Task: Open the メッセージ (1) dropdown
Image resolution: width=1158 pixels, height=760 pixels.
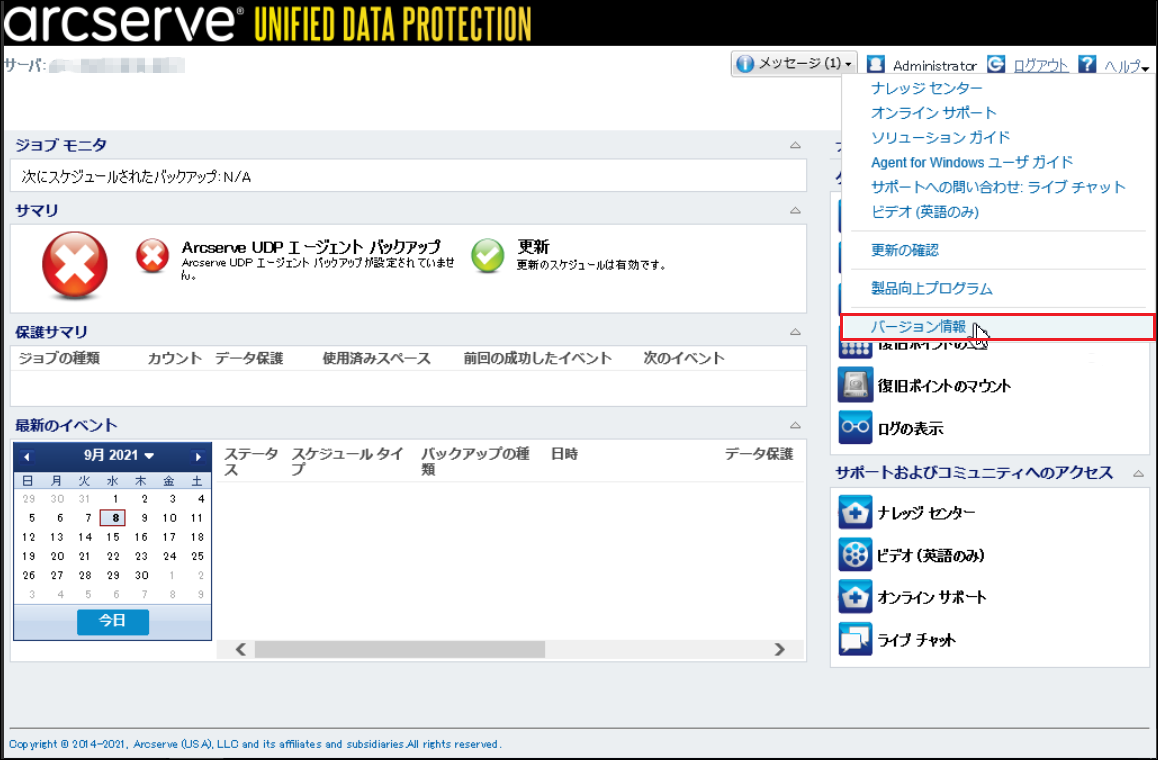Action: click(794, 64)
